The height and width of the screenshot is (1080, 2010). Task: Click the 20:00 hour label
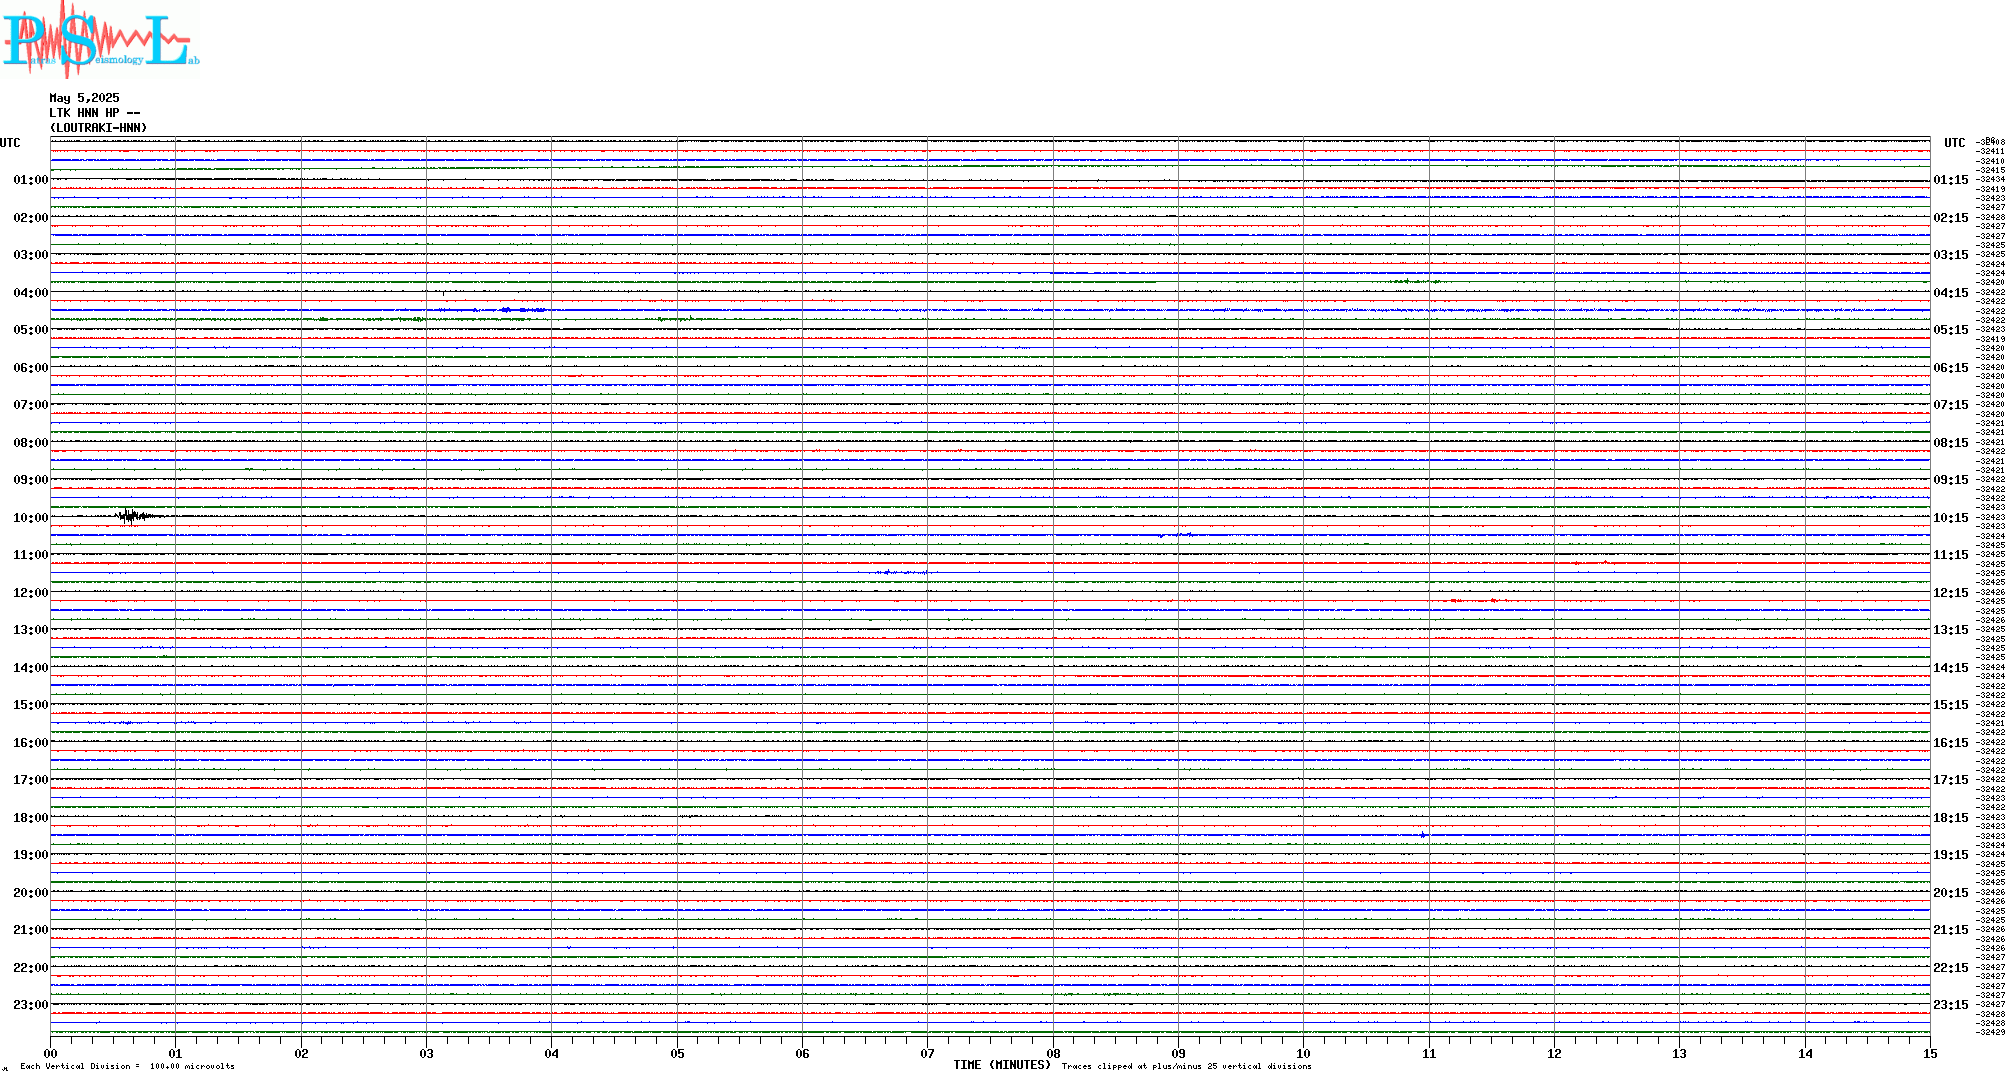coord(31,893)
